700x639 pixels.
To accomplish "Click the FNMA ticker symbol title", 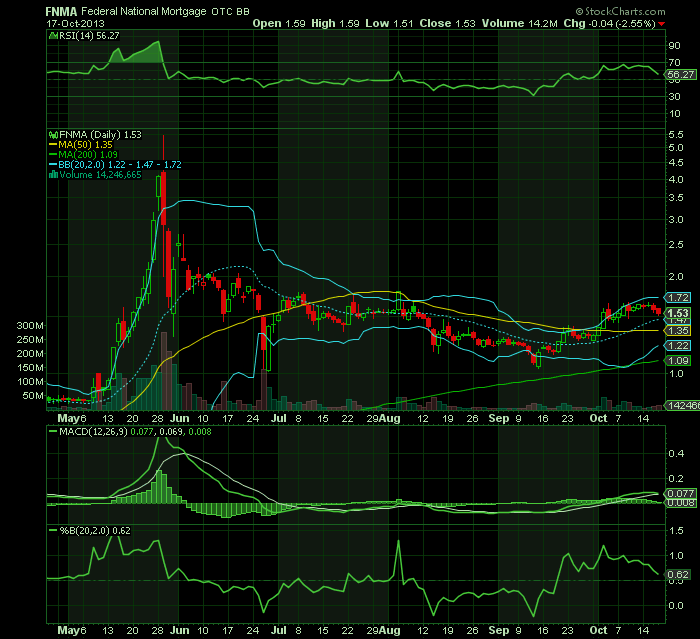I will [x=61, y=11].
